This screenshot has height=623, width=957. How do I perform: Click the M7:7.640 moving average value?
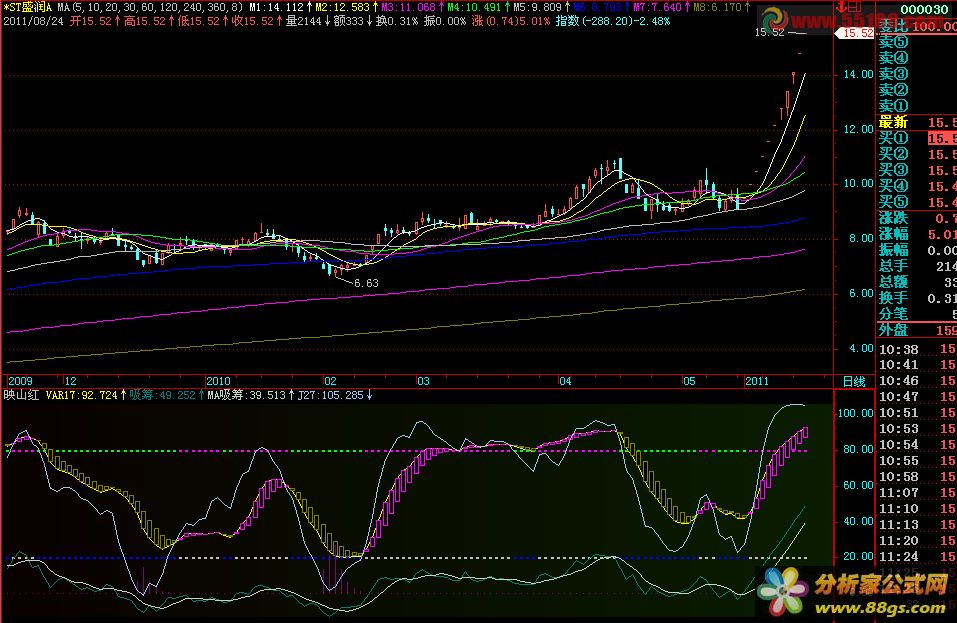657,7
